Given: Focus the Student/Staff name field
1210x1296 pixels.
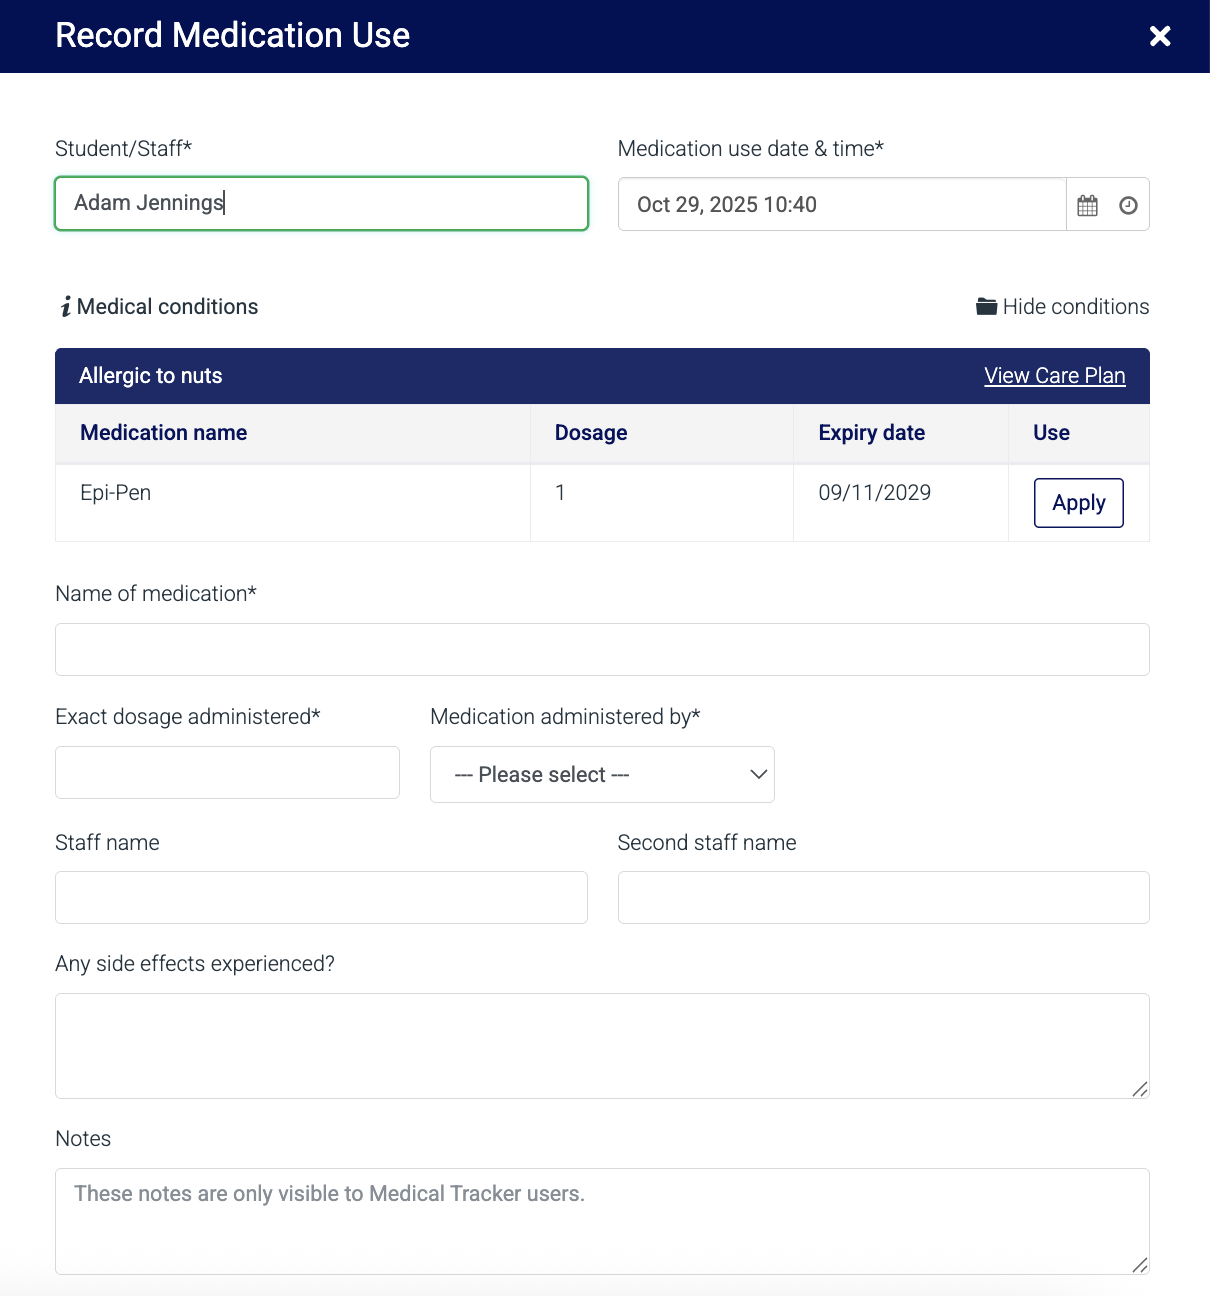Looking at the screenshot, I should pyautogui.click(x=321, y=204).
